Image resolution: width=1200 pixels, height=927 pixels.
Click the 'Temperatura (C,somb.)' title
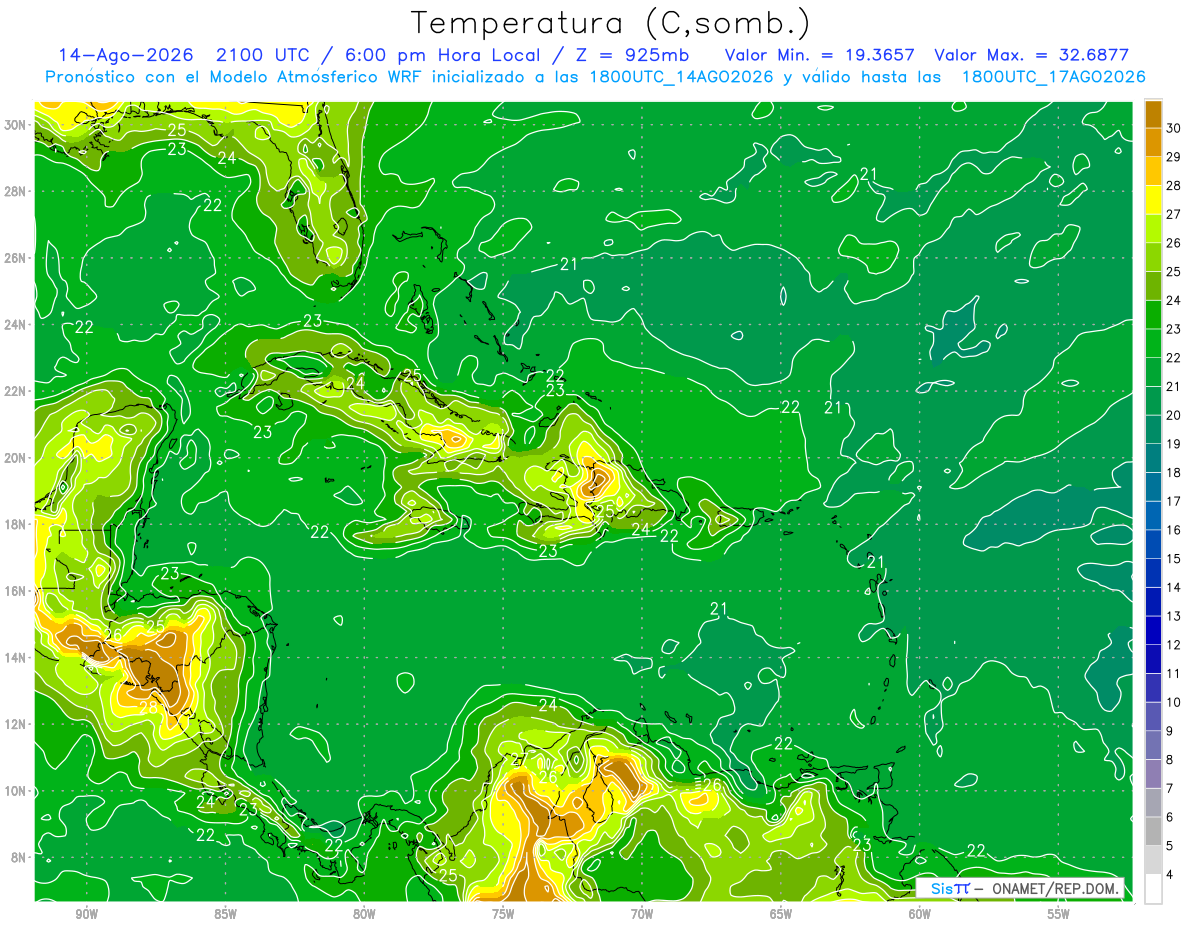pyautogui.click(x=611, y=22)
